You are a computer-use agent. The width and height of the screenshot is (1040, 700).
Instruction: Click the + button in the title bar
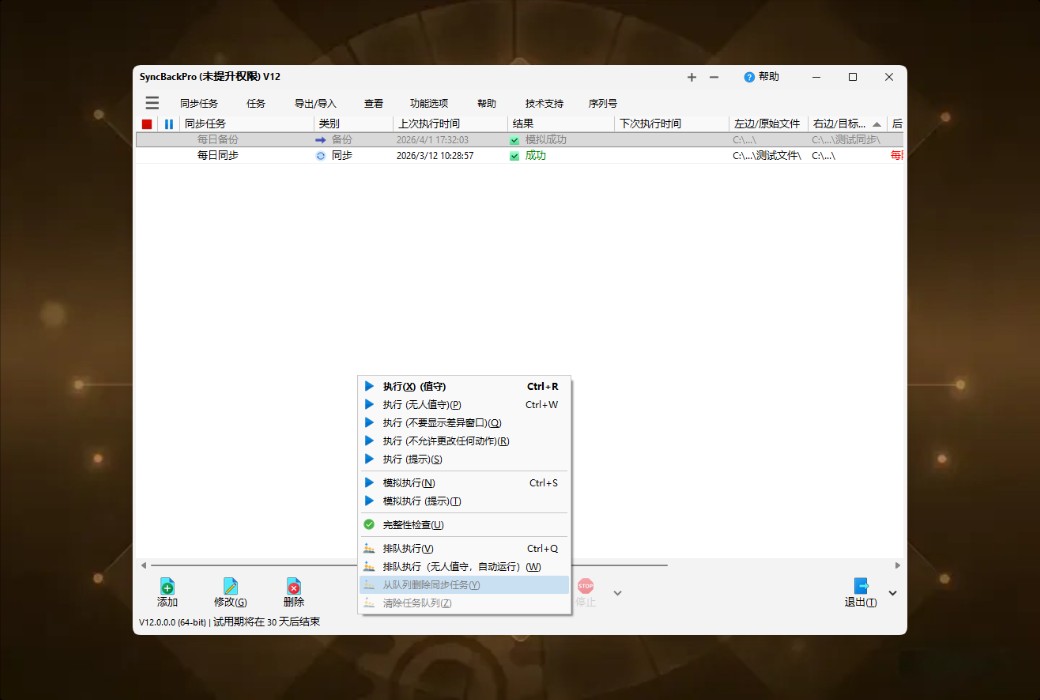[691, 77]
